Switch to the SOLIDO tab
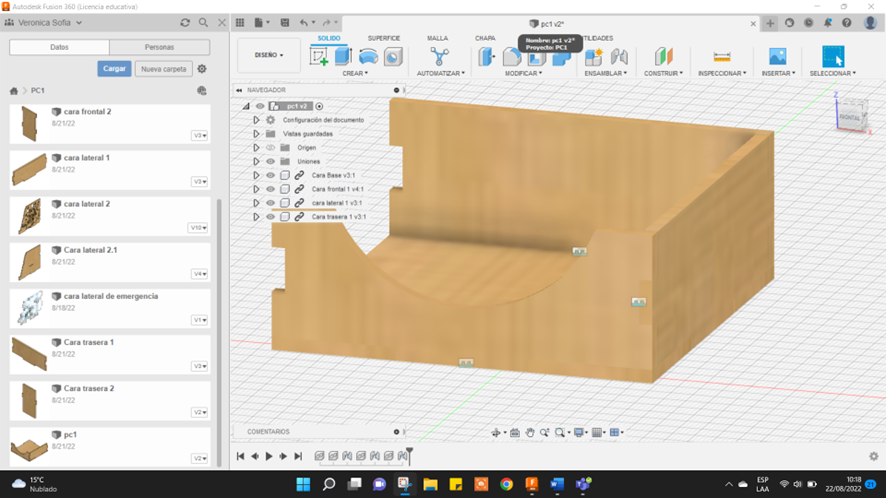 click(329, 38)
